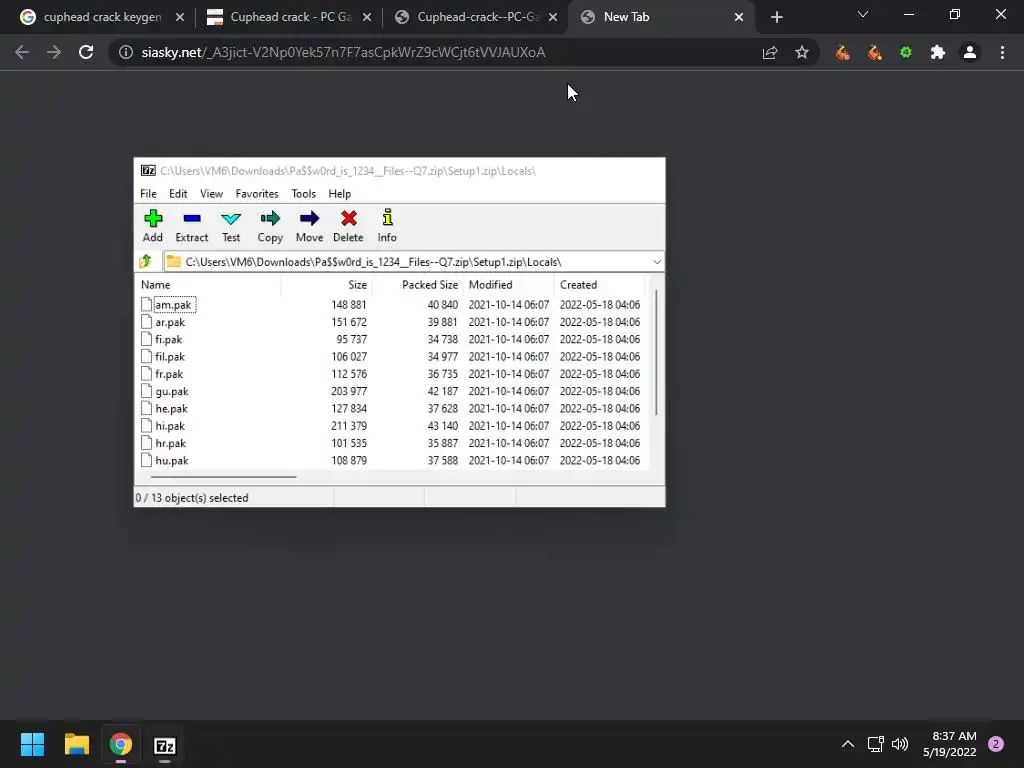Show hidden system tray icons
1024x768 pixels.
848,744
